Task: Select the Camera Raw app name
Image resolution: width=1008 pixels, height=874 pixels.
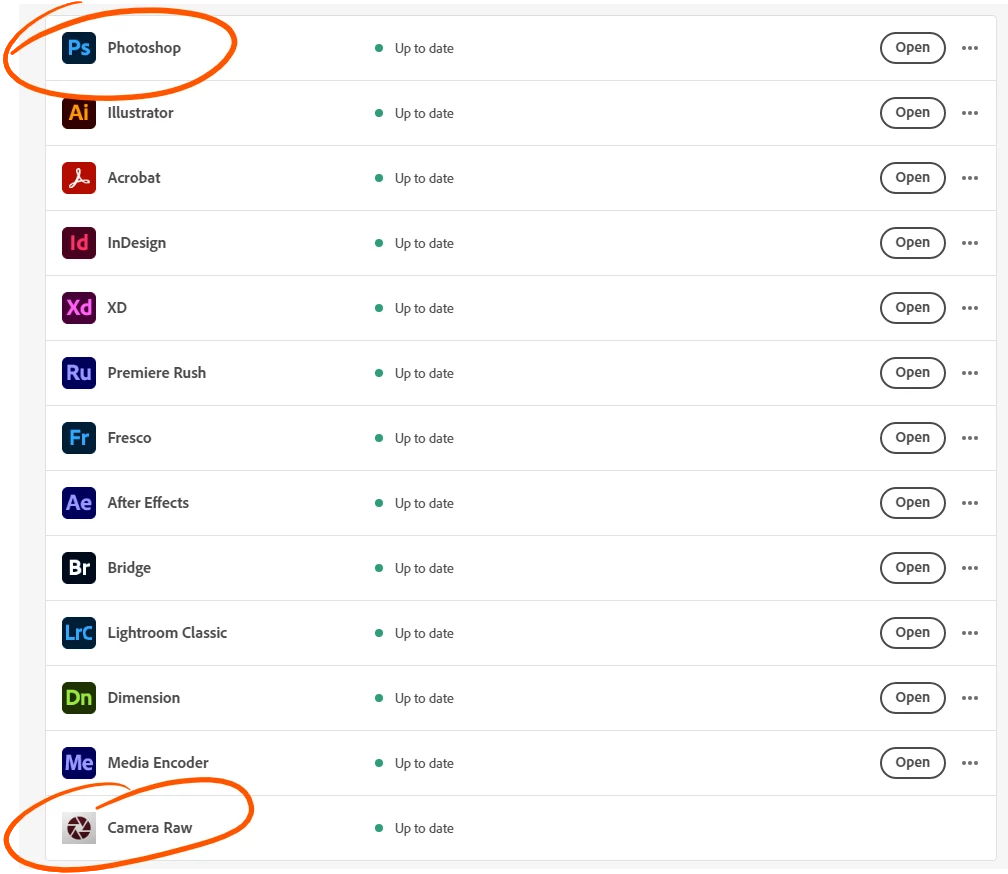Action: tap(150, 828)
